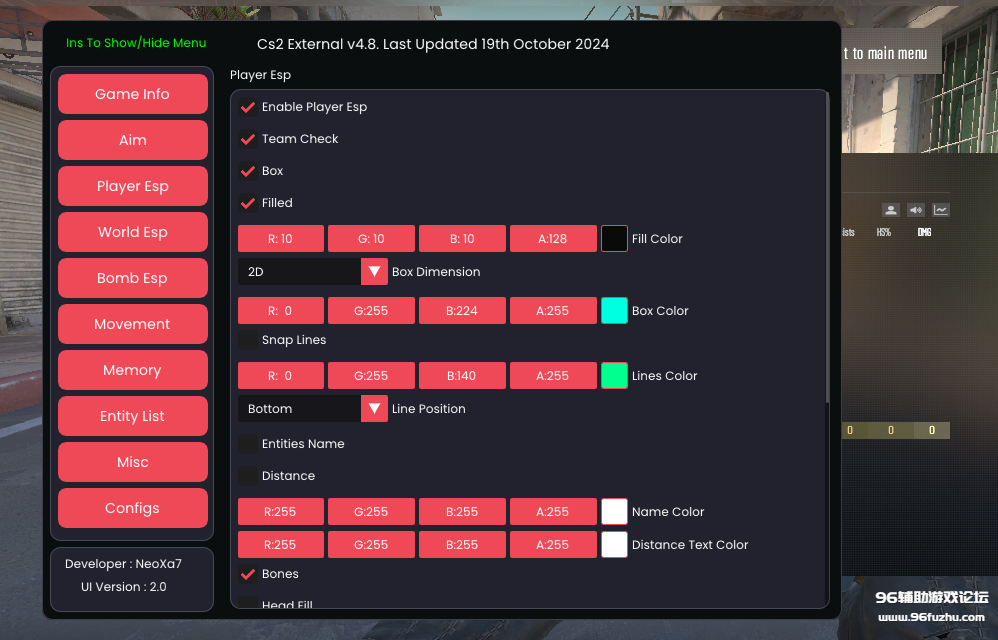The height and width of the screenshot is (640, 998).
Task: Open the green Lines Color swatch
Action: (614, 376)
